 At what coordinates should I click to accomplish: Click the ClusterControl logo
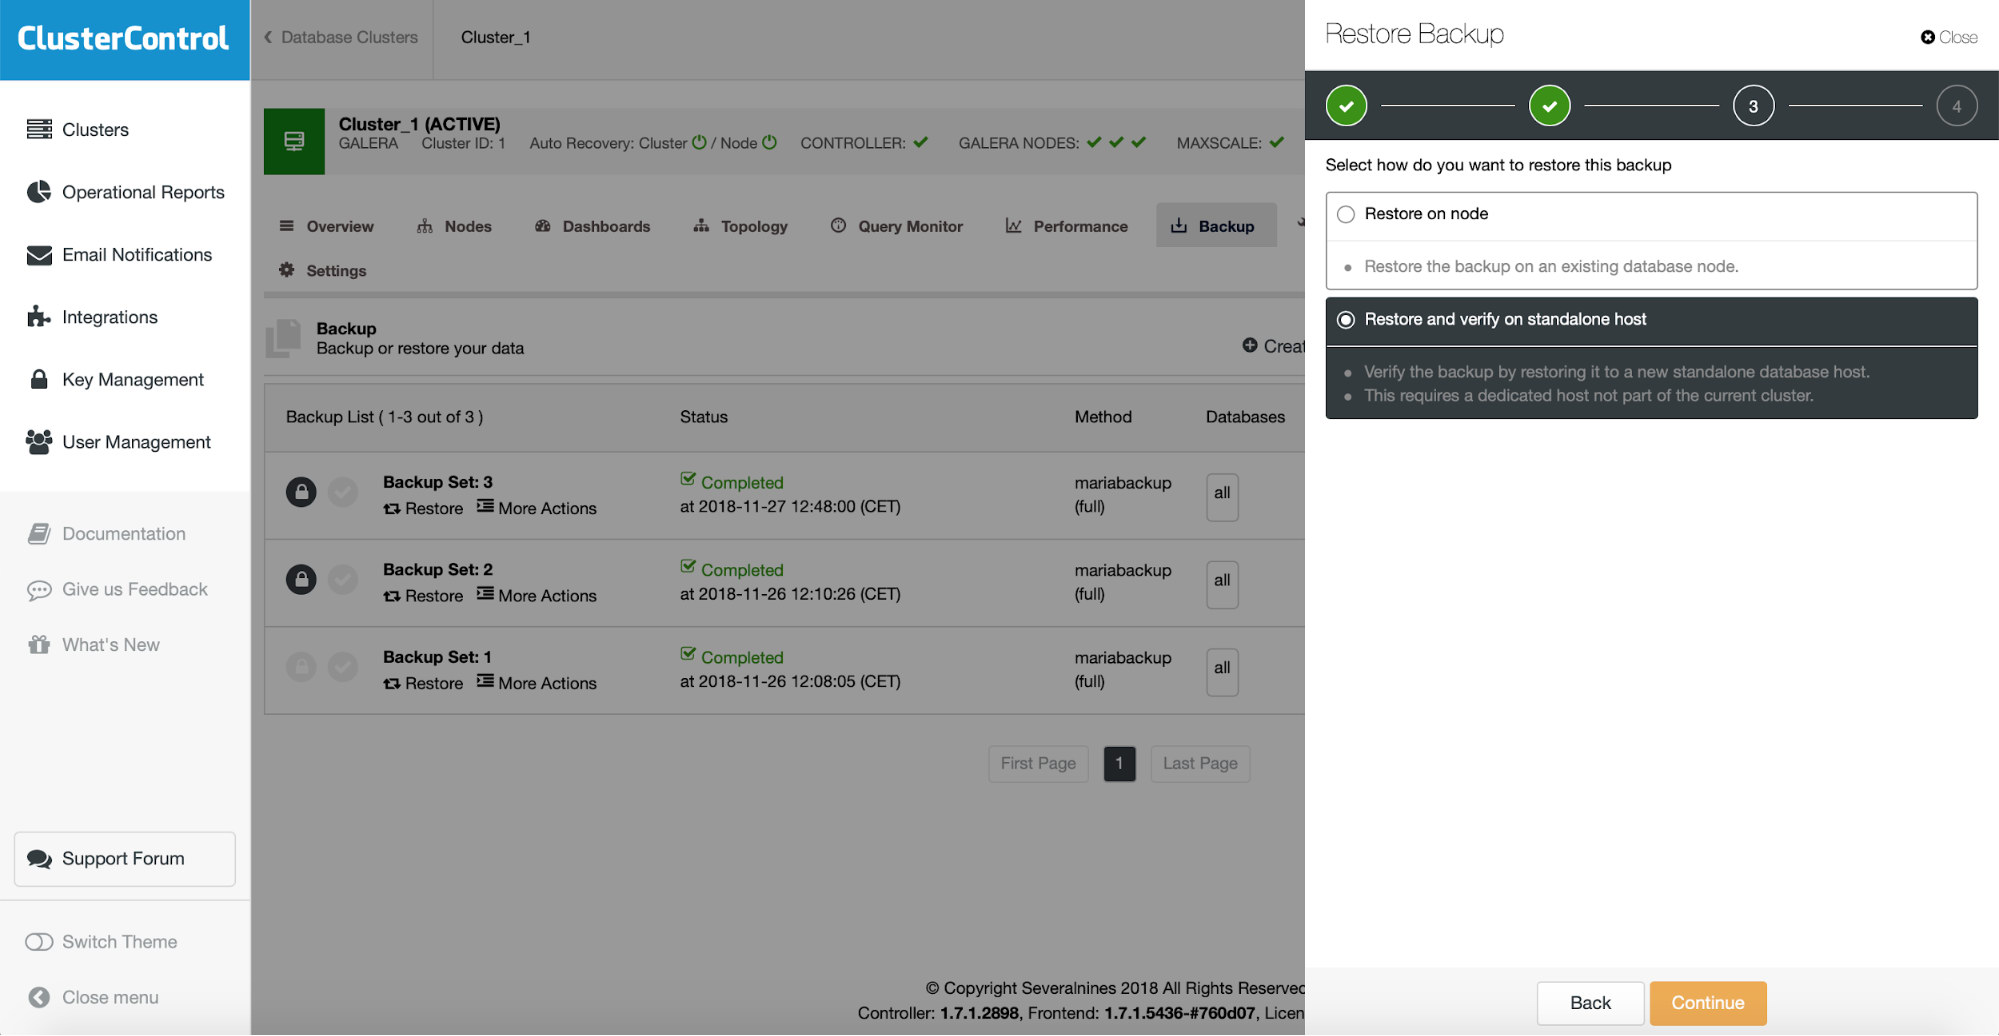click(x=123, y=38)
